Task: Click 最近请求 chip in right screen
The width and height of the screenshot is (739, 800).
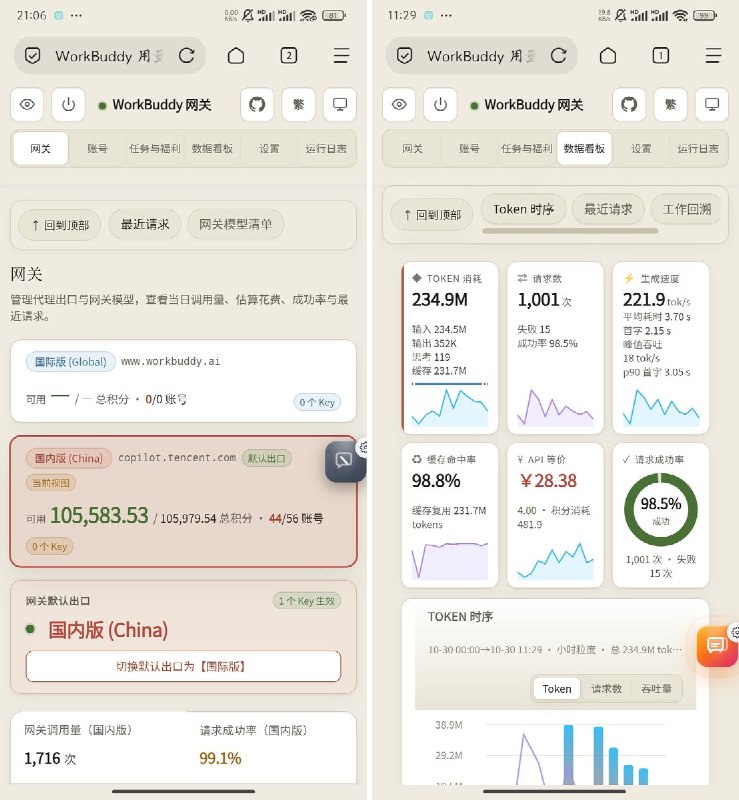Action: (608, 209)
